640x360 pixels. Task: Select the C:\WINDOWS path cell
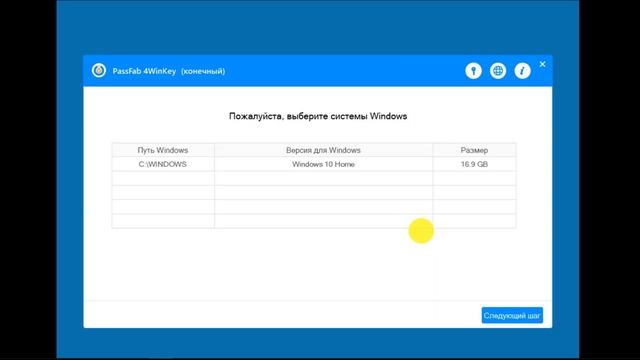point(163,164)
